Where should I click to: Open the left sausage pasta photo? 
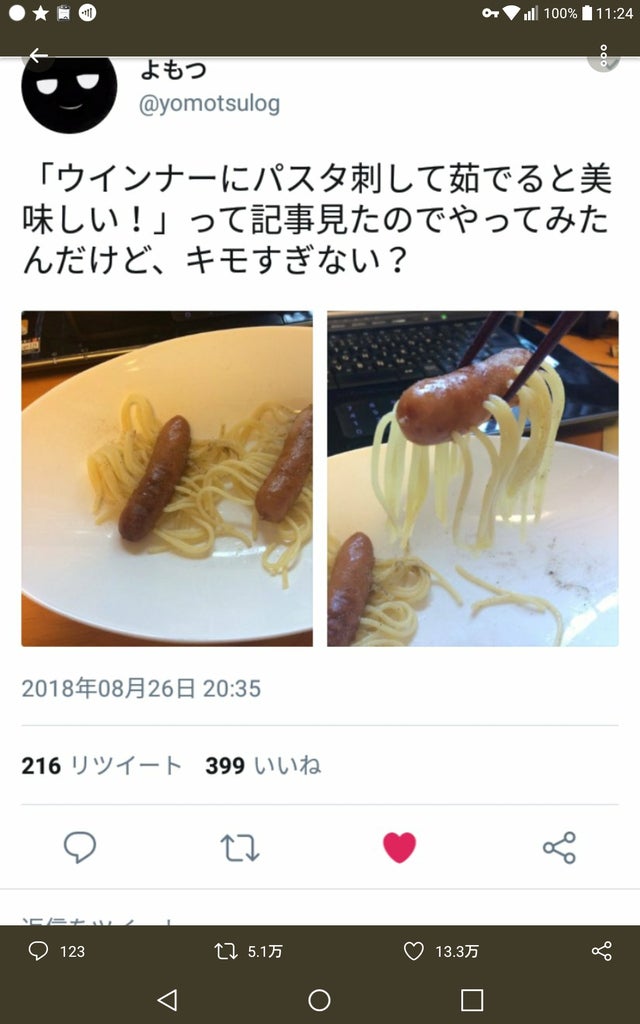[167, 479]
